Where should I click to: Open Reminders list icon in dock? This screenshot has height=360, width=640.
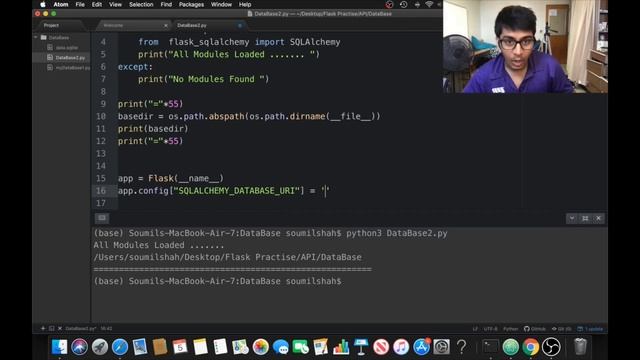click(x=220, y=347)
